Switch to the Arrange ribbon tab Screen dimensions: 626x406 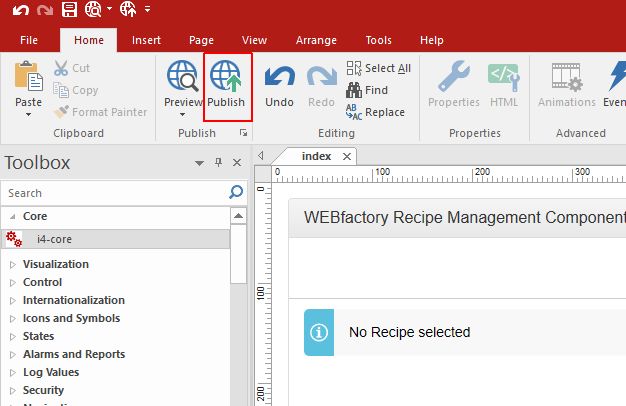(x=316, y=40)
